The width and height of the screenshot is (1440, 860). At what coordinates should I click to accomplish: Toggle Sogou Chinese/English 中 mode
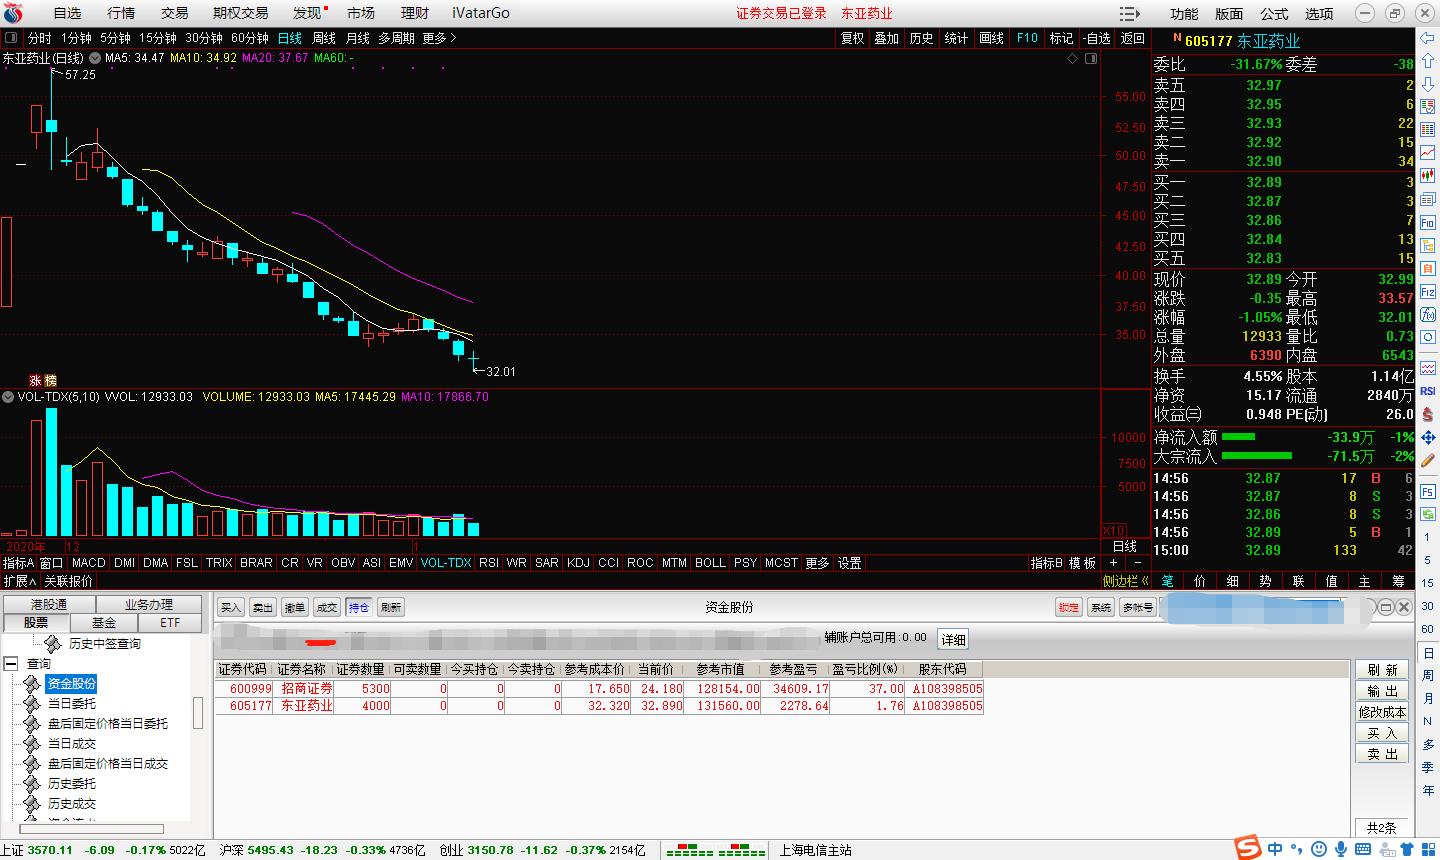click(x=1275, y=849)
